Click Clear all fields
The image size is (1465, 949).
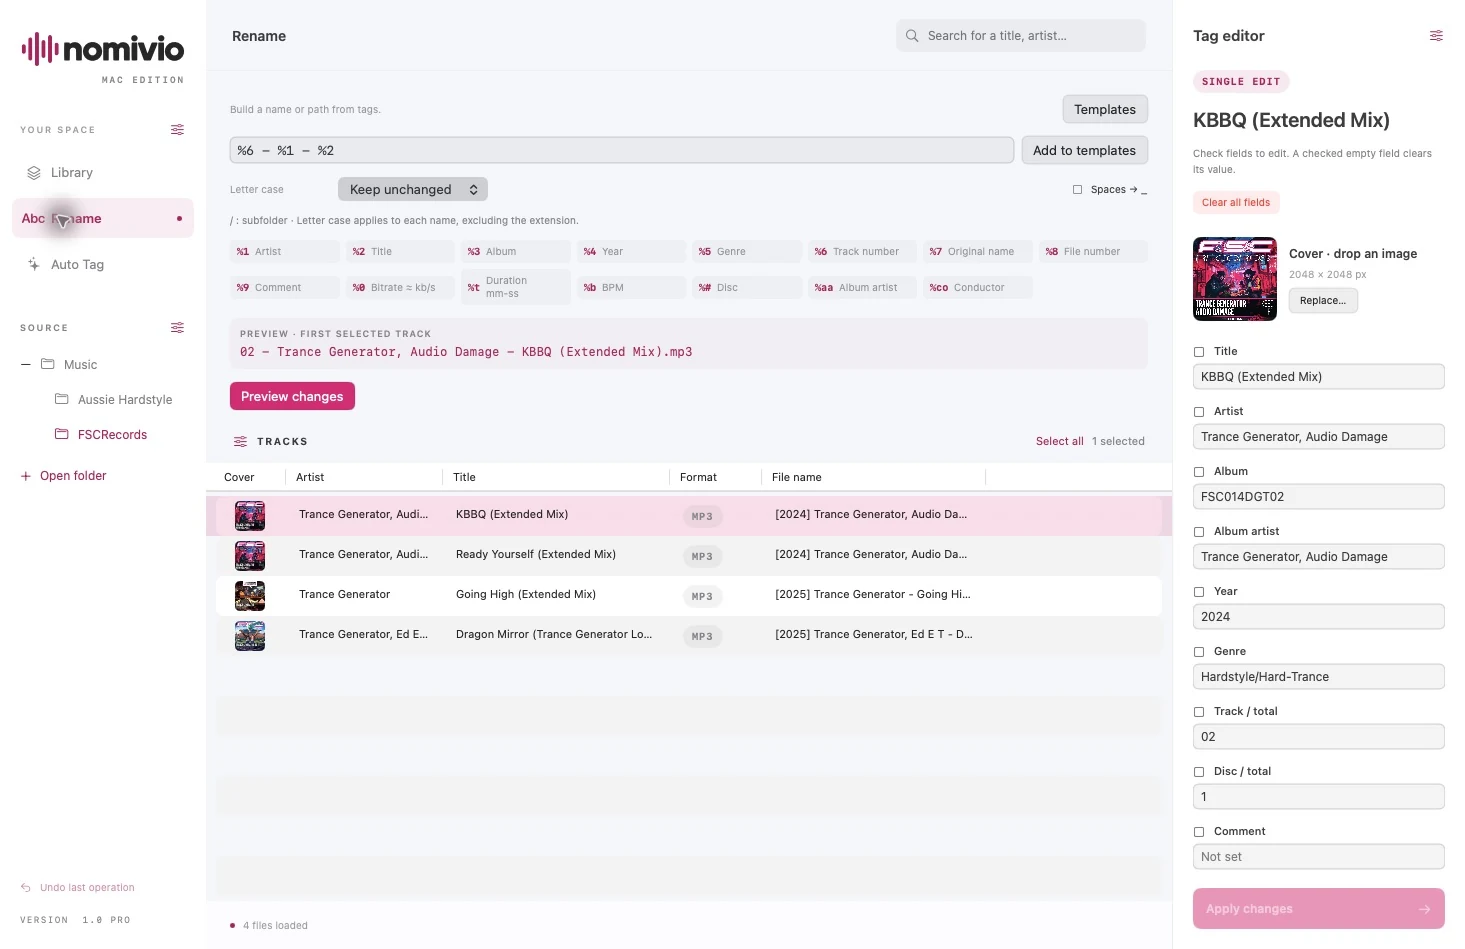tap(1236, 203)
